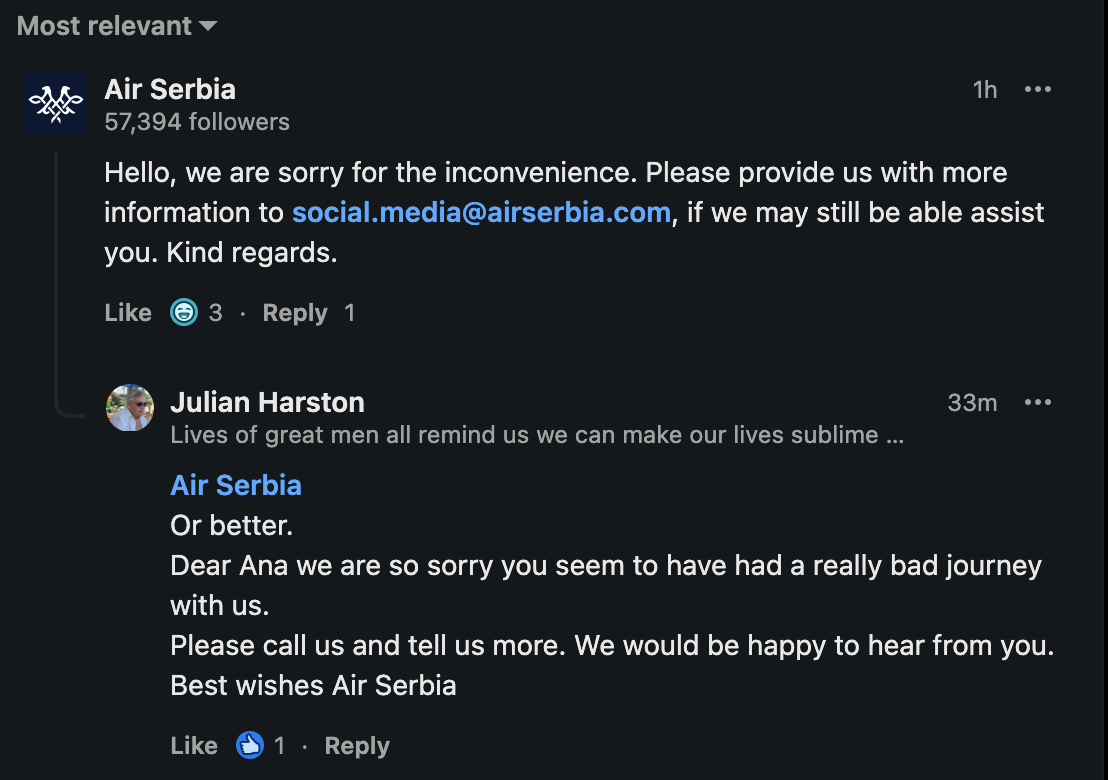Click the 57,394 followers text
This screenshot has height=780, width=1108.
(197, 122)
